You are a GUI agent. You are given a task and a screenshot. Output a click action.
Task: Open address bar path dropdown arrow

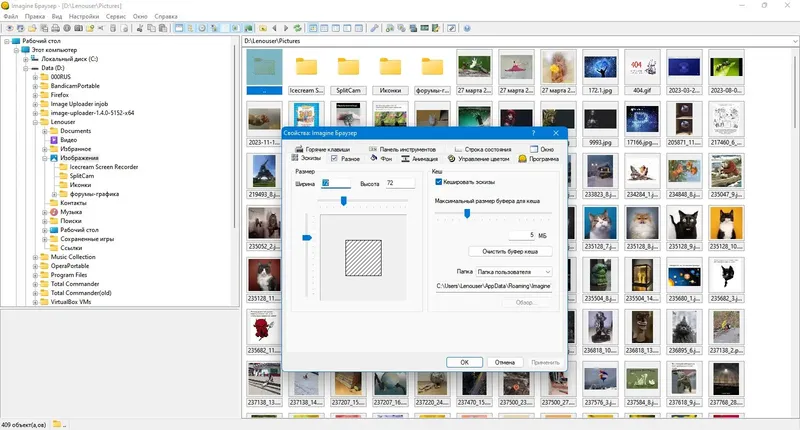(795, 41)
